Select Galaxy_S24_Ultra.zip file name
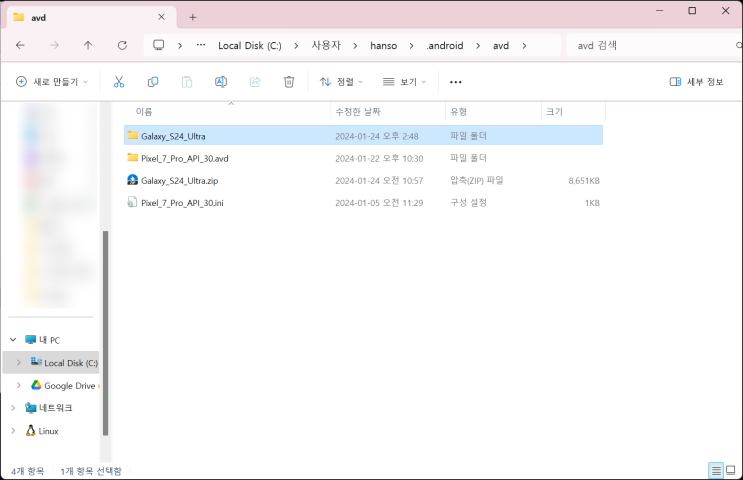 (x=180, y=181)
